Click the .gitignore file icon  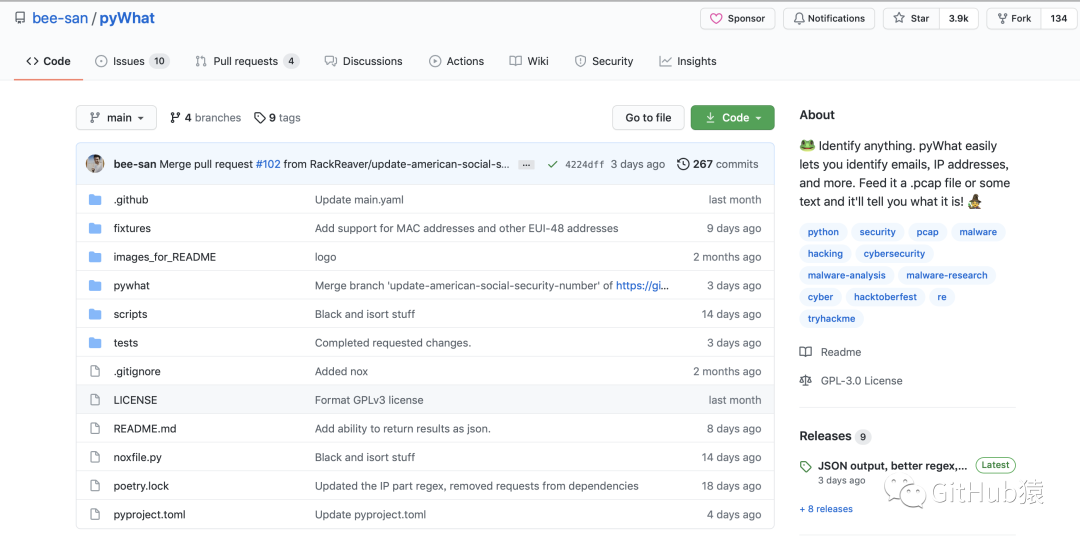(95, 371)
